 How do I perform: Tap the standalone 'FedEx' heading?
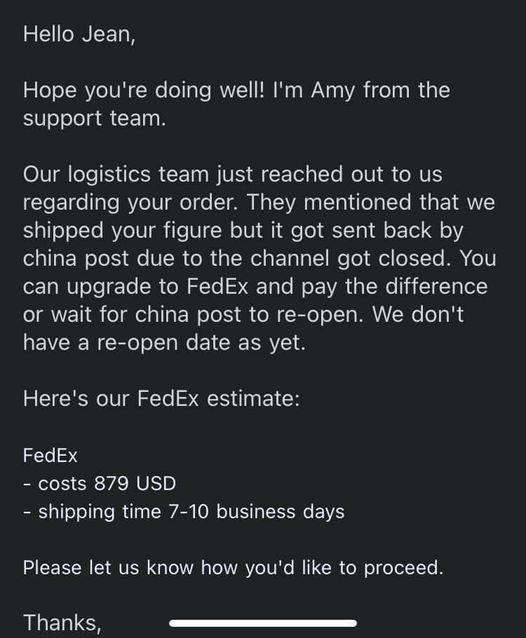[x=50, y=455]
